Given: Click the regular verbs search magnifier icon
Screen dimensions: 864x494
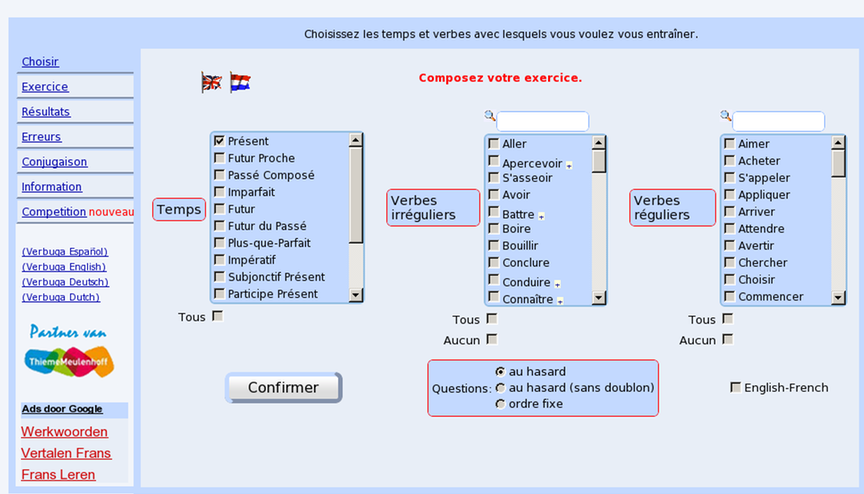Looking at the screenshot, I should click(x=725, y=116).
